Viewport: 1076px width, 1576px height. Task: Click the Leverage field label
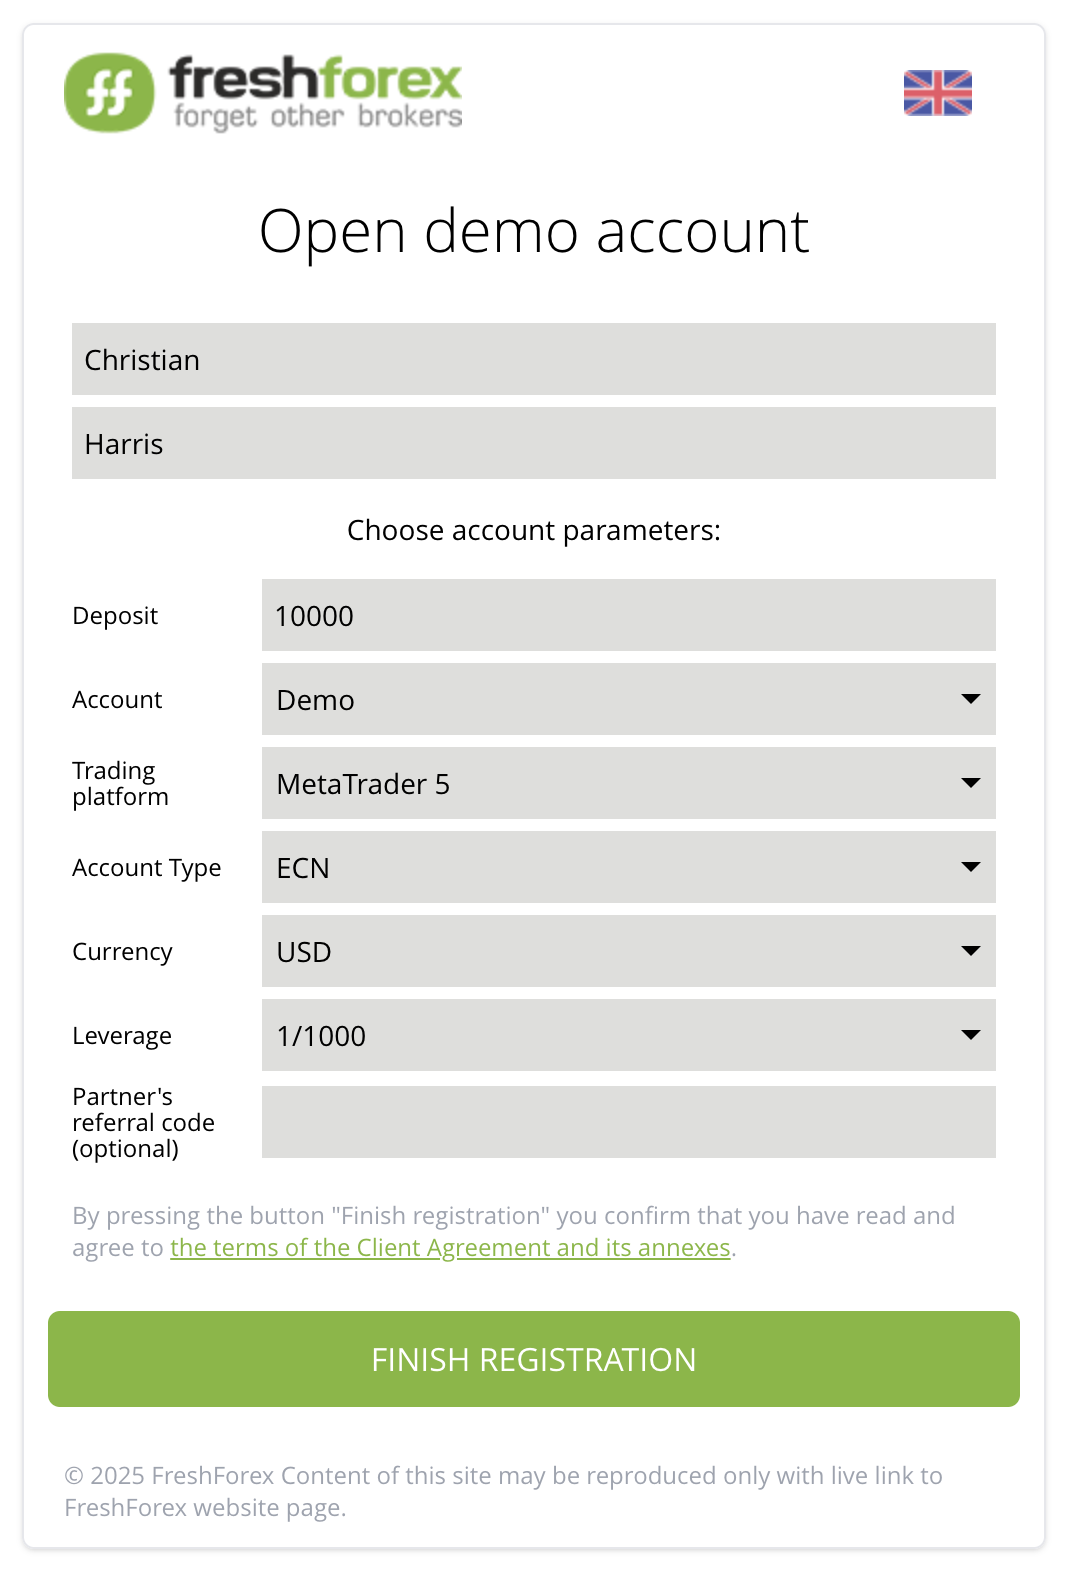[122, 1036]
